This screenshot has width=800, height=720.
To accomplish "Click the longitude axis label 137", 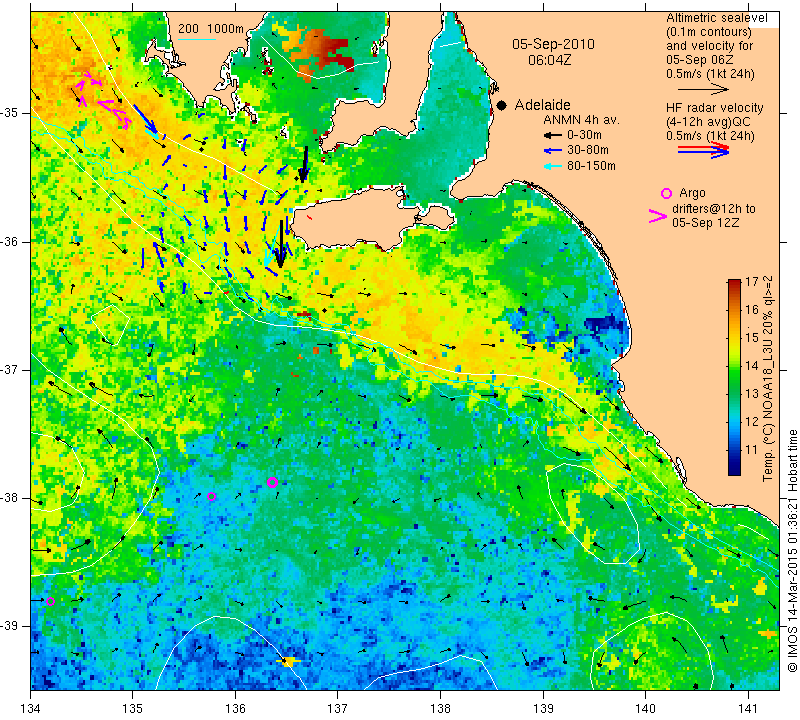I will click(338, 708).
